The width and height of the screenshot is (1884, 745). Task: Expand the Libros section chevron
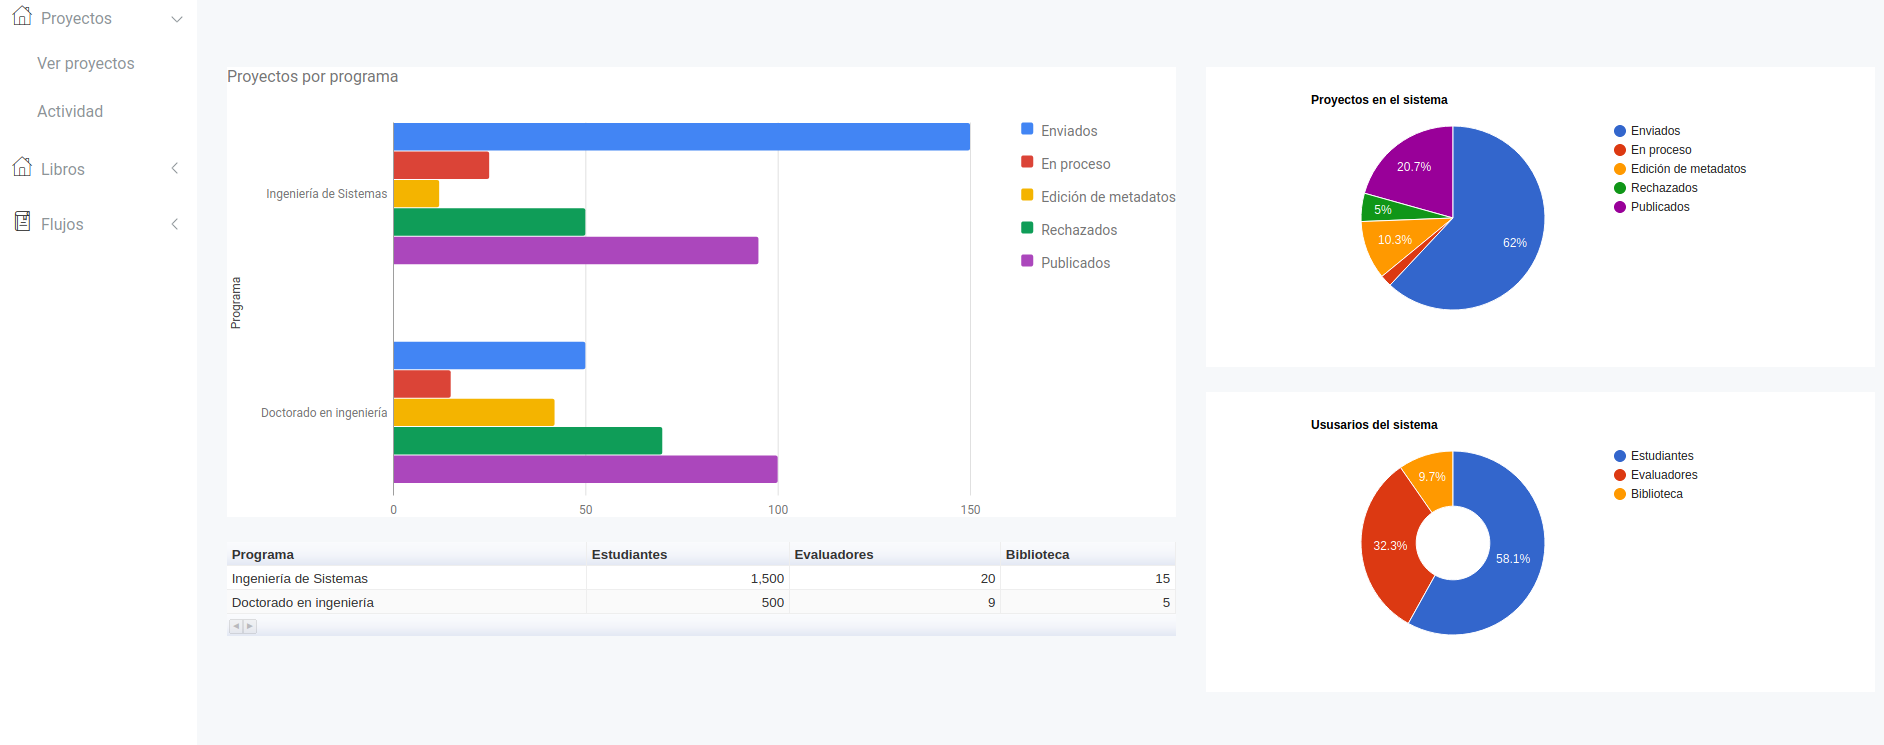[x=175, y=169]
